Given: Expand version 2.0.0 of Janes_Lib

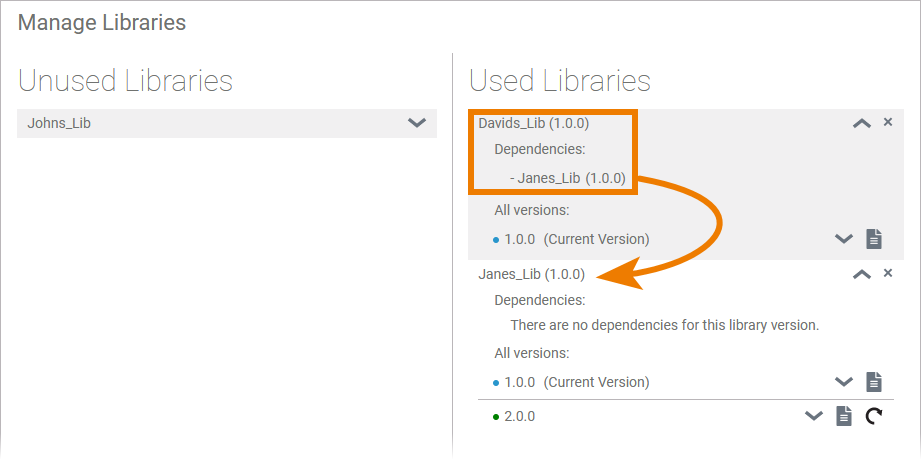Looking at the screenshot, I should click(814, 416).
